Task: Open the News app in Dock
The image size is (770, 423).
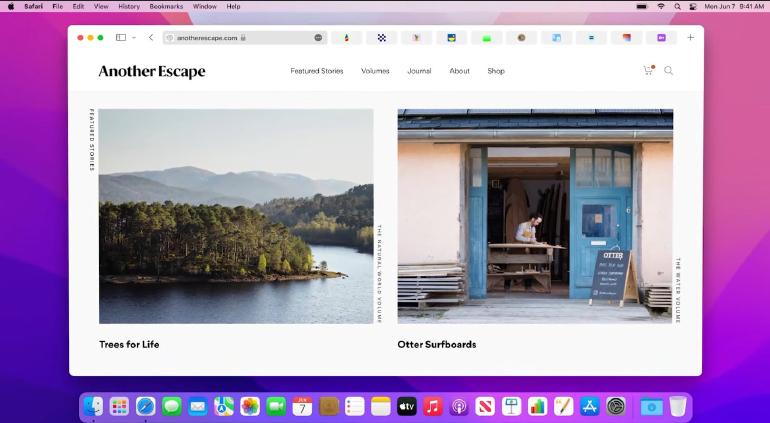Action: (x=485, y=406)
